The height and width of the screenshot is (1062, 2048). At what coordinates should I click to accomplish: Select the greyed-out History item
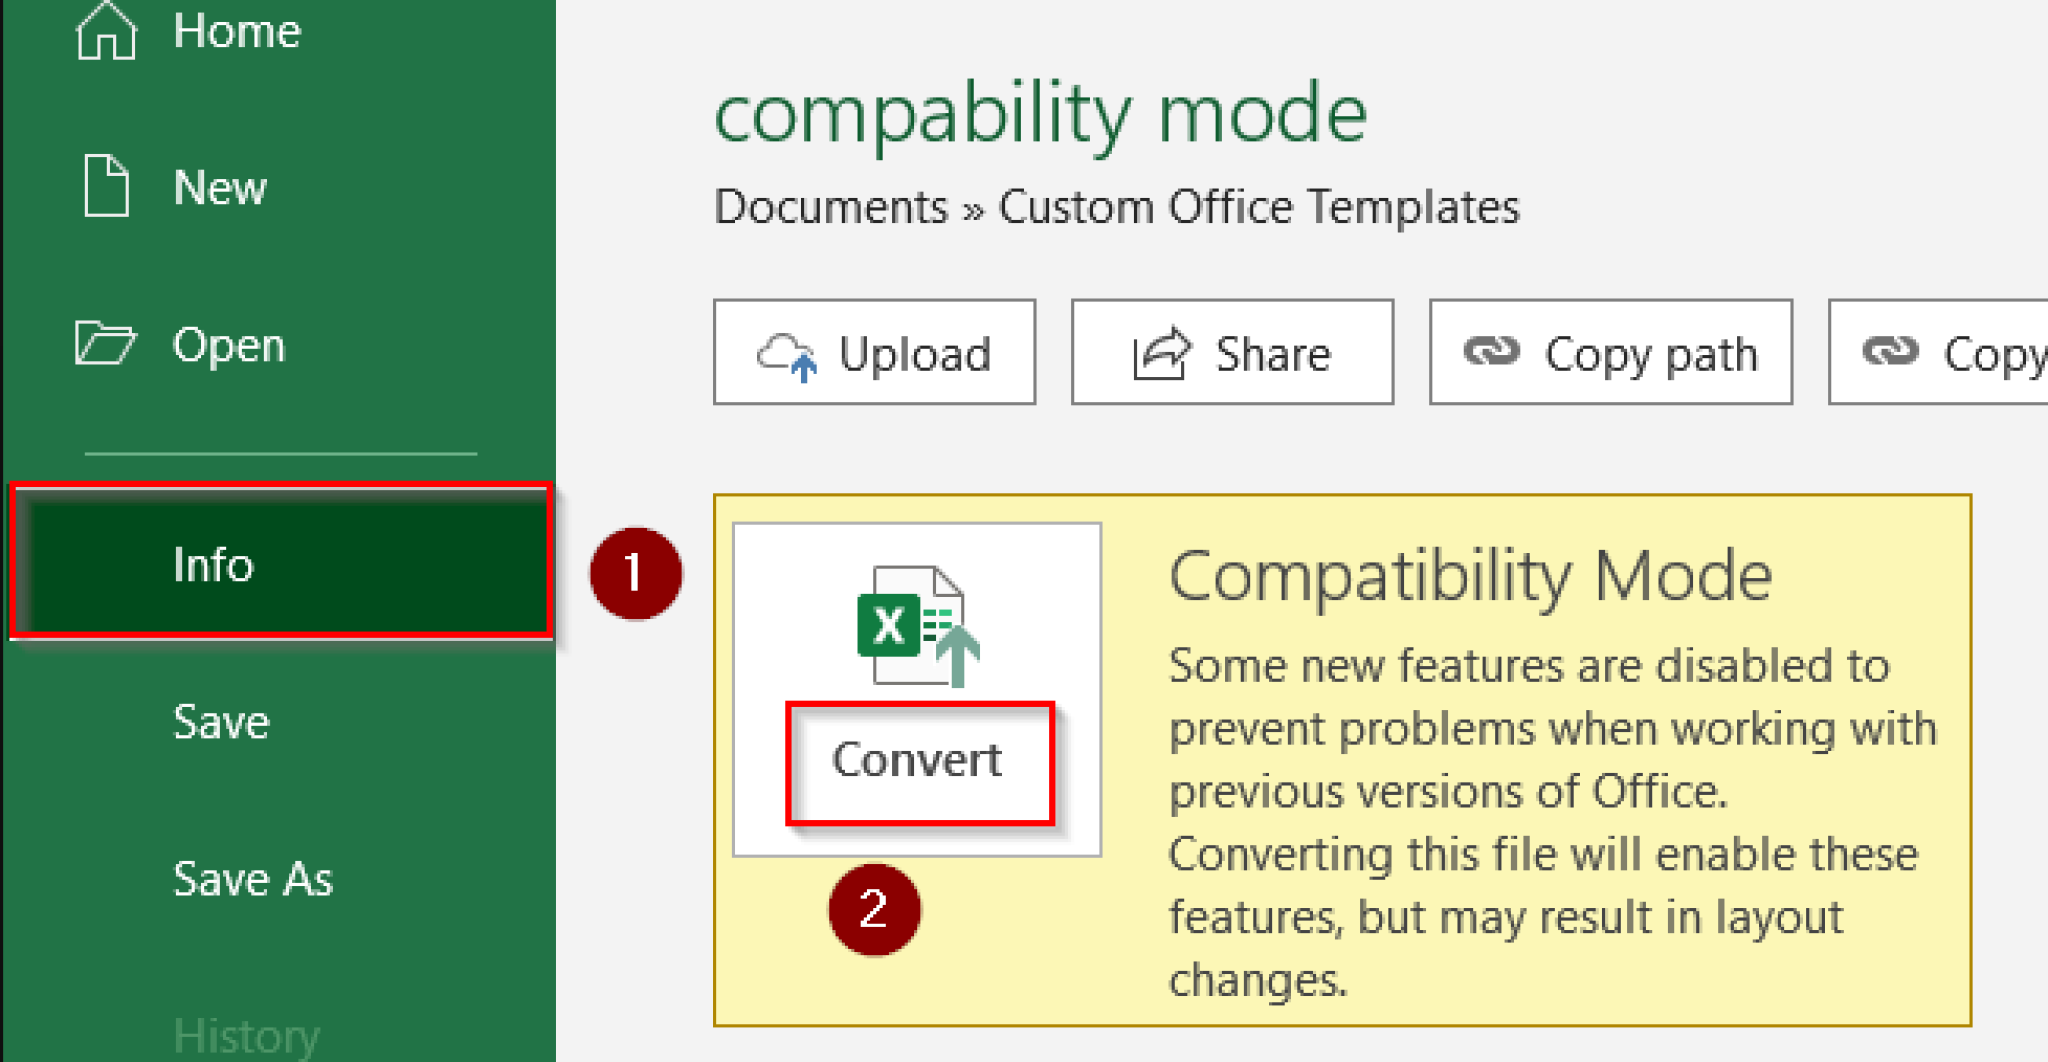tap(246, 1035)
